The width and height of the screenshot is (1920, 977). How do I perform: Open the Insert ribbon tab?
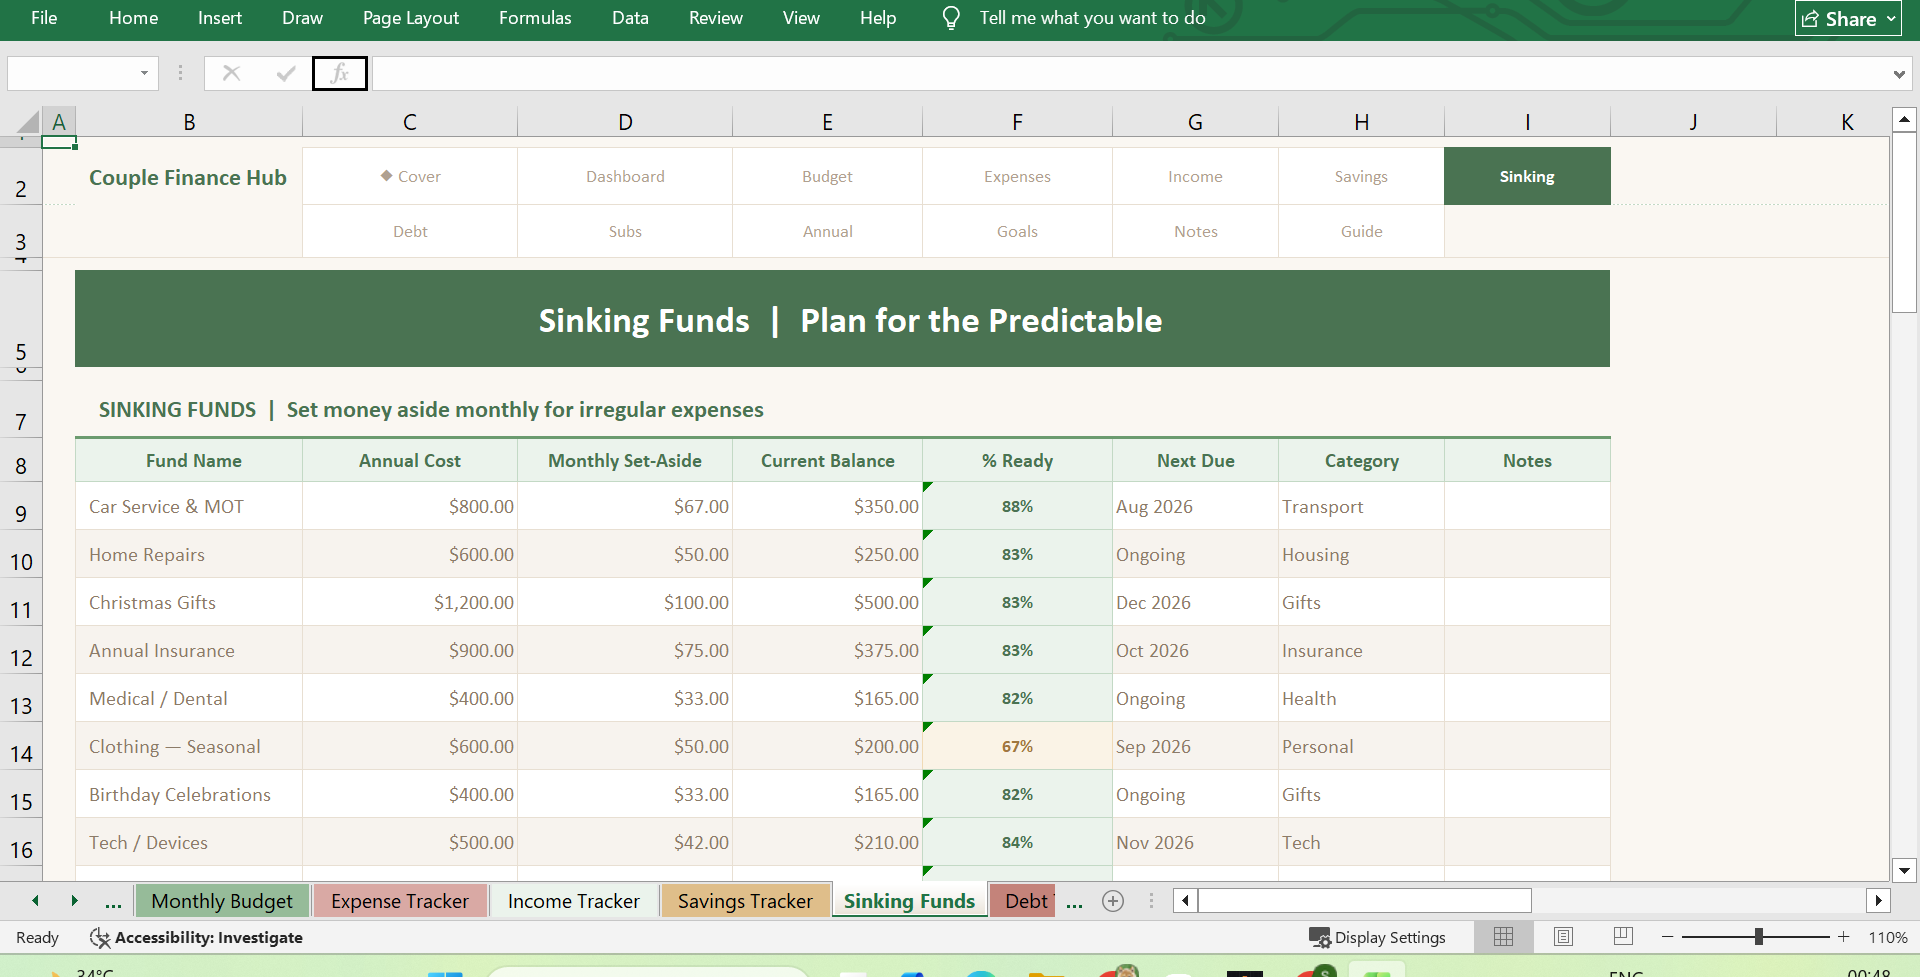220,18
